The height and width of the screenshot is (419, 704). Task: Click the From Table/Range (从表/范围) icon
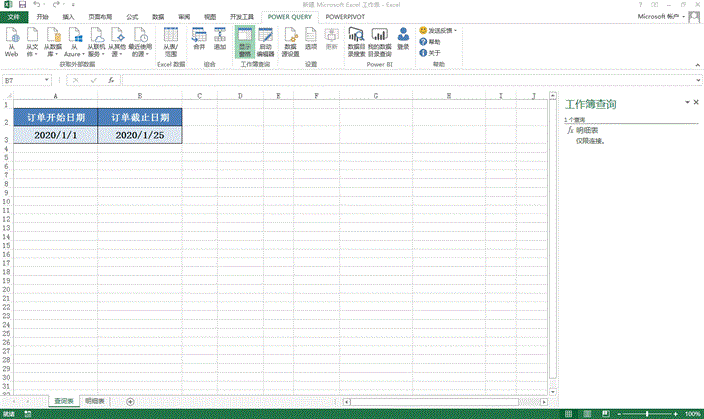[171, 41]
